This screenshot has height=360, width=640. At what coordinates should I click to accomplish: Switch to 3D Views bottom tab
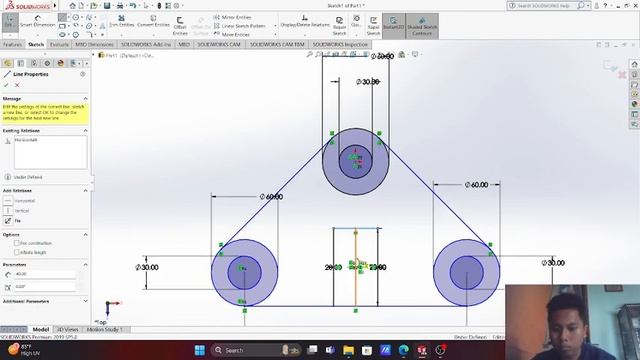(67, 329)
